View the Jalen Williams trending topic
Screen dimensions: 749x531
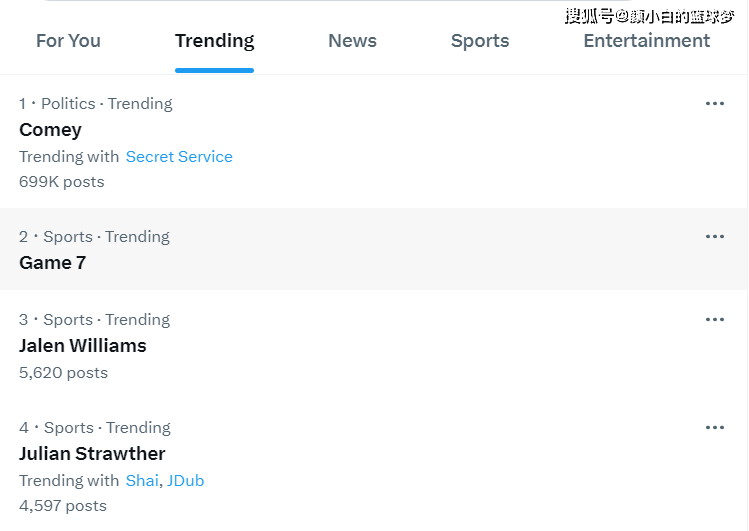click(x=83, y=346)
